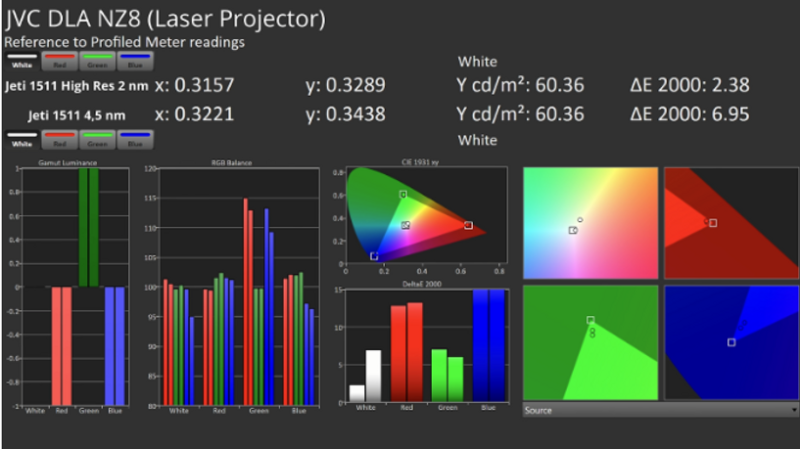
Task: Click the taller white bar in DeltaE 2000 chart
Action: (x=373, y=376)
